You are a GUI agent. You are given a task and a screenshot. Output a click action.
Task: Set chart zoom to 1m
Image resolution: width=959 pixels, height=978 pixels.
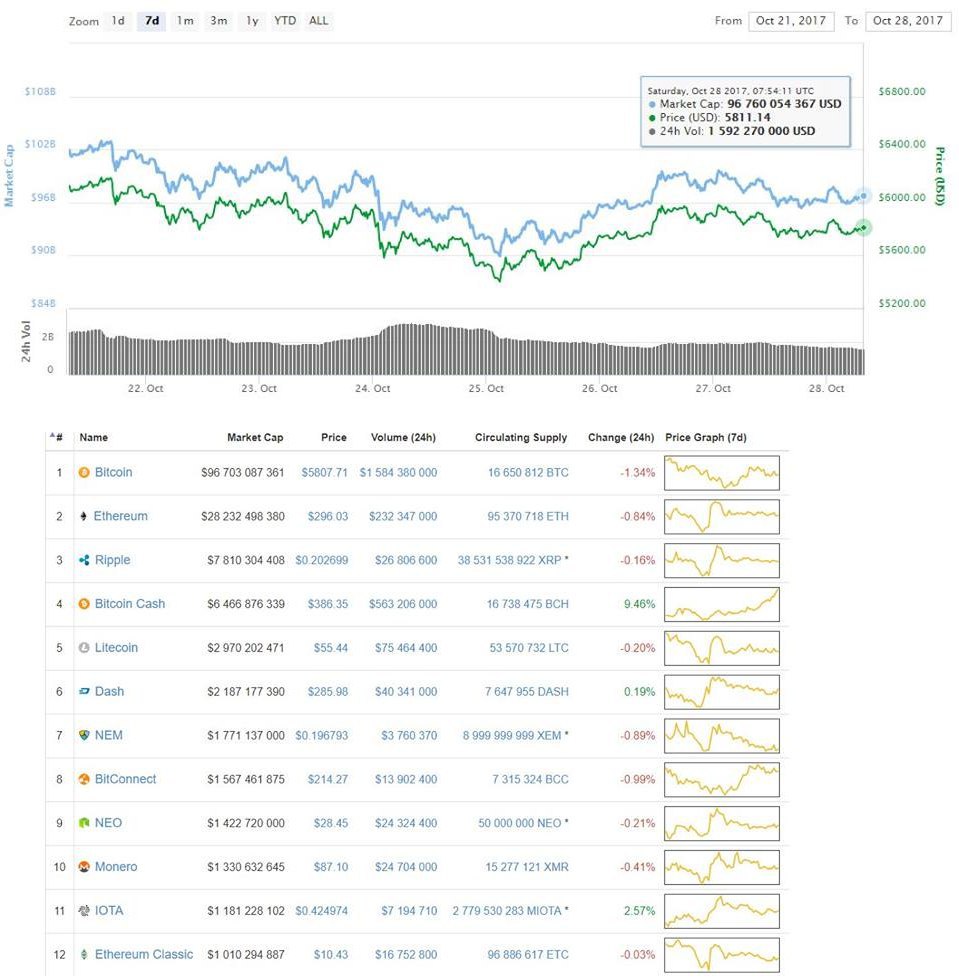(x=185, y=21)
